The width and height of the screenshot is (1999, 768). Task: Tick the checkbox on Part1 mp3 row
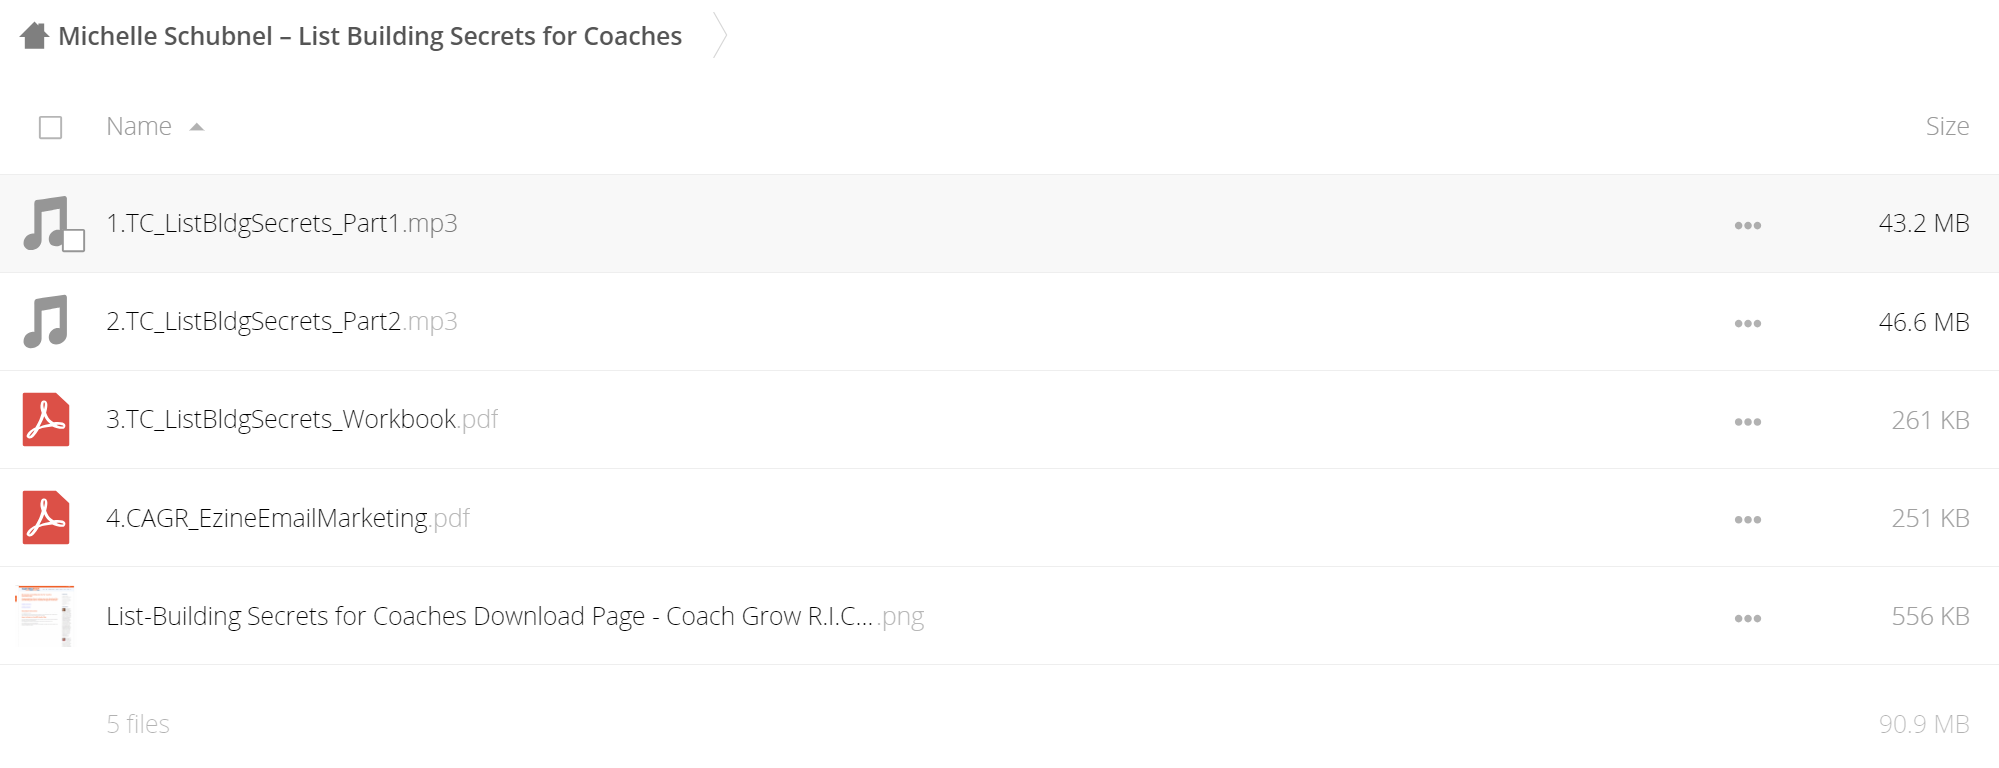[x=74, y=241]
